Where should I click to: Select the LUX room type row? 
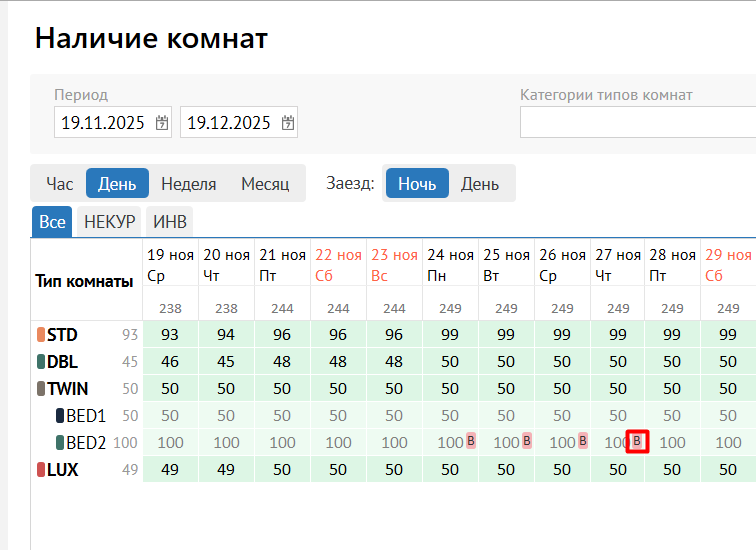pyautogui.click(x=87, y=470)
